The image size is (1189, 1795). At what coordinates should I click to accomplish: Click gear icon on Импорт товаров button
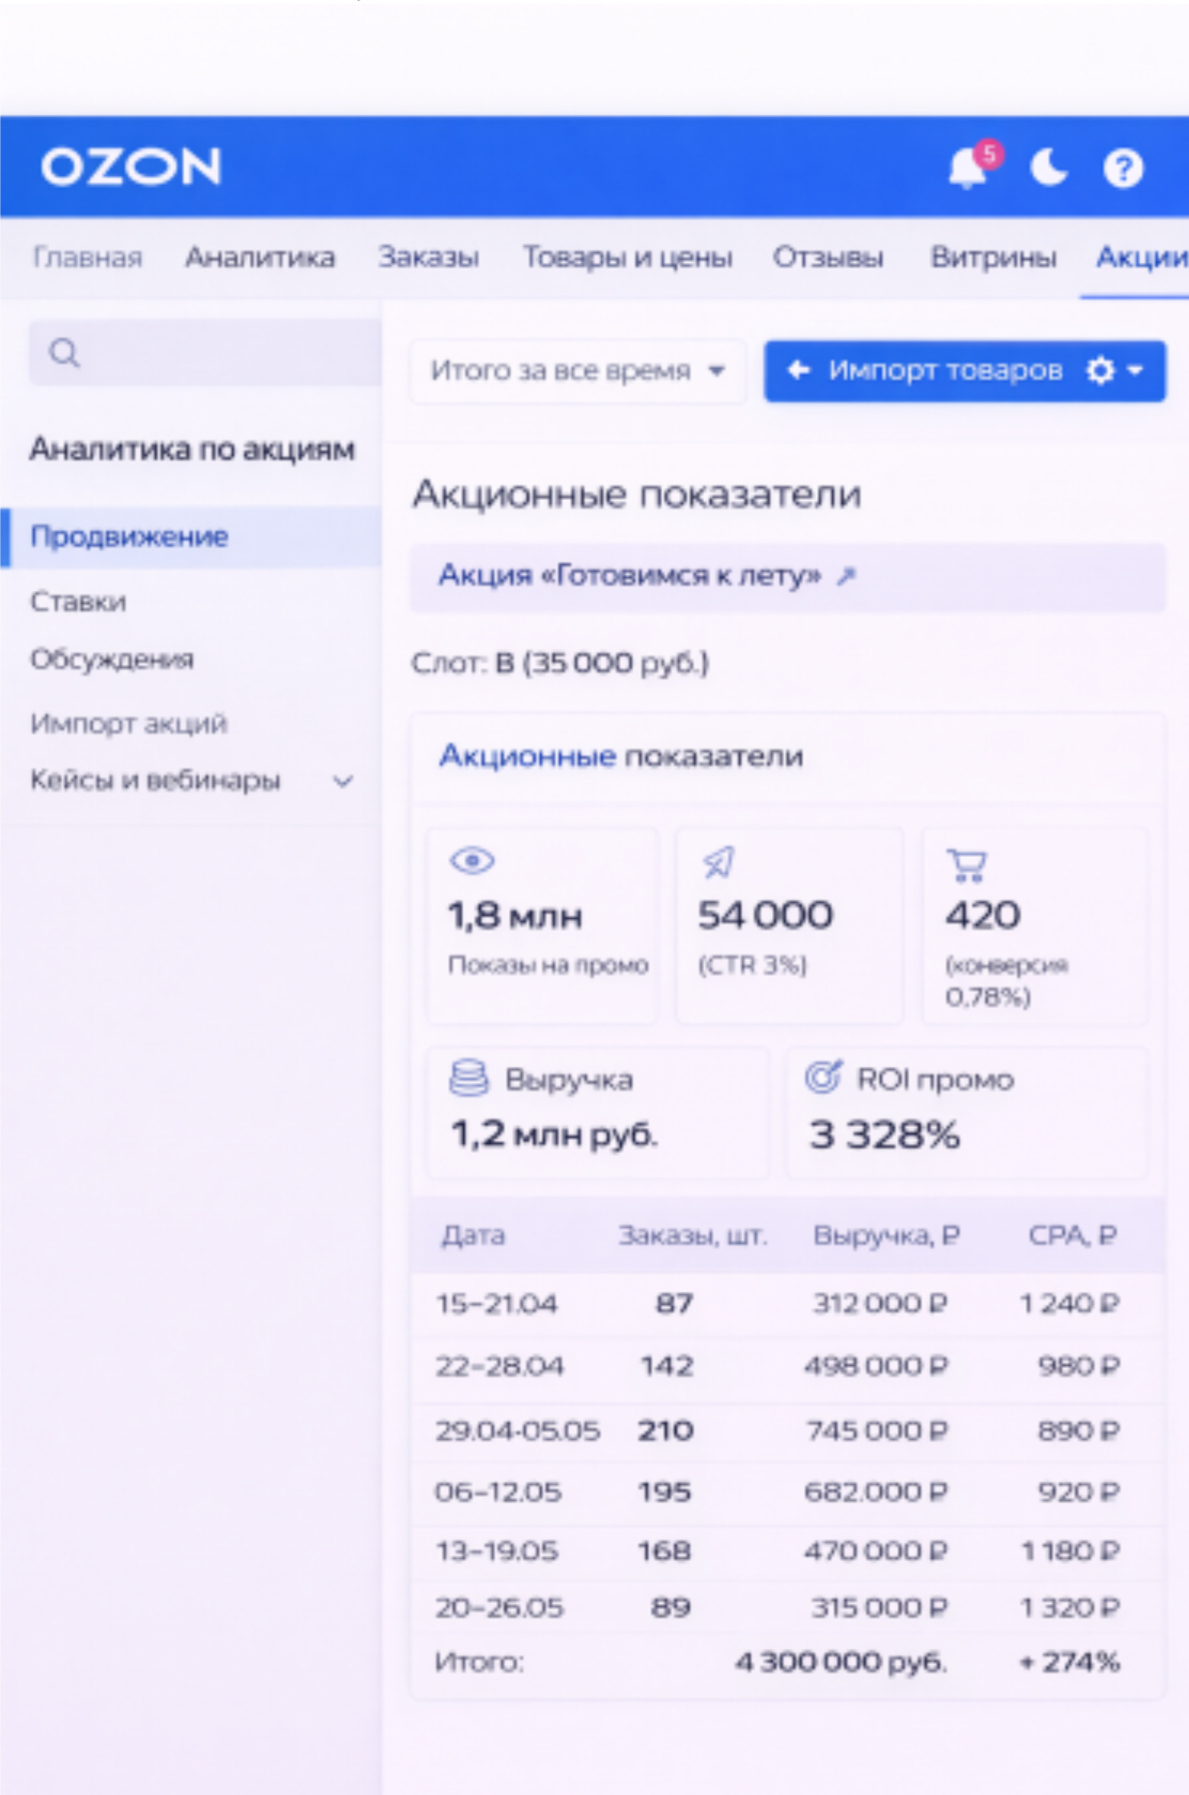click(1100, 371)
